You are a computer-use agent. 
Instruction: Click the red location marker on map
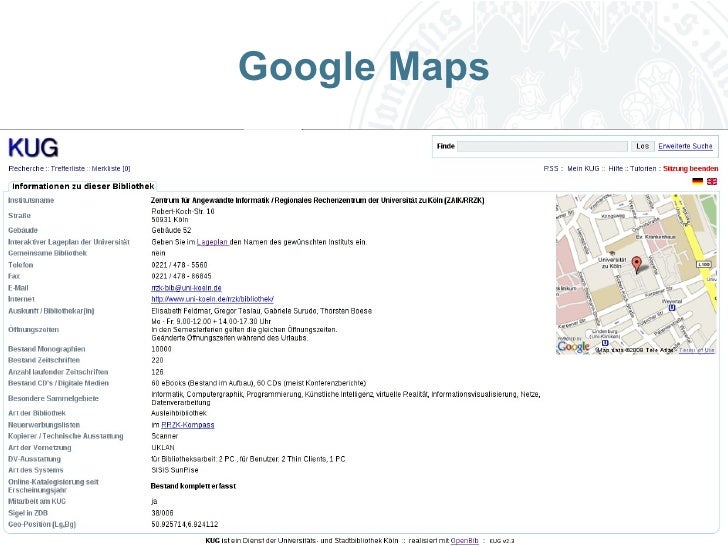click(637, 265)
